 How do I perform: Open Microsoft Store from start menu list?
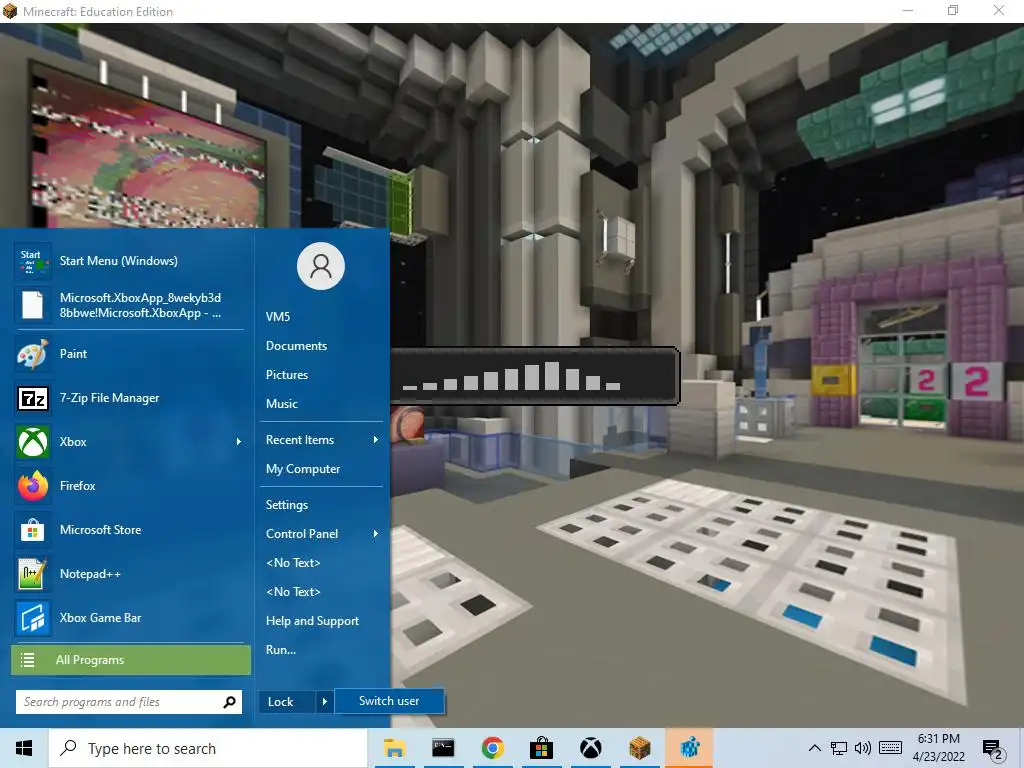[129, 530]
